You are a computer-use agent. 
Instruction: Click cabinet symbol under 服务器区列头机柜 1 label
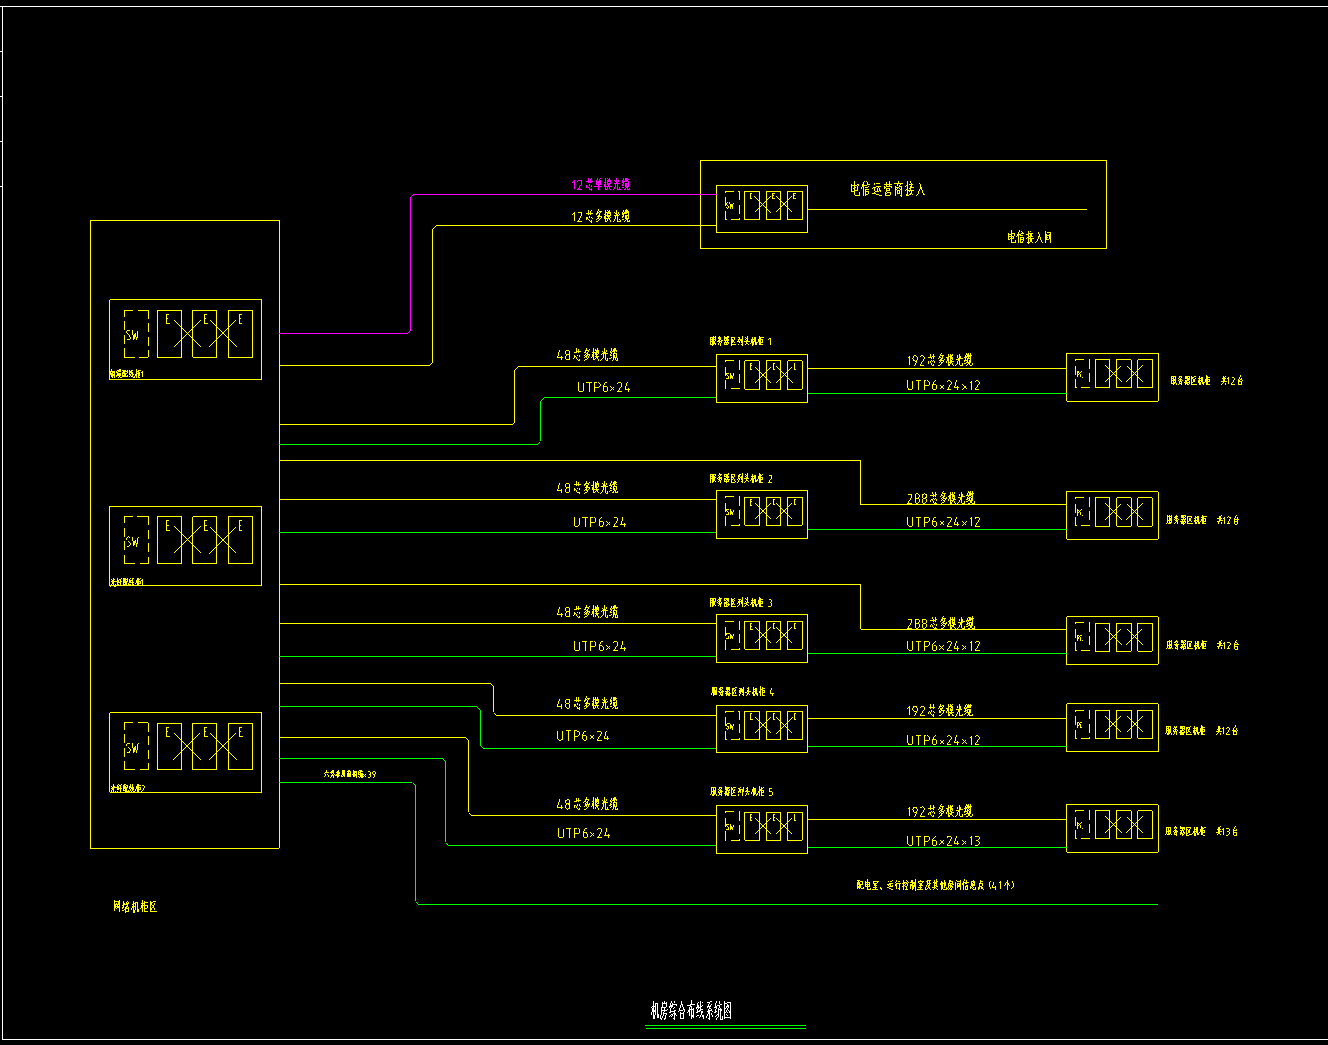[762, 377]
